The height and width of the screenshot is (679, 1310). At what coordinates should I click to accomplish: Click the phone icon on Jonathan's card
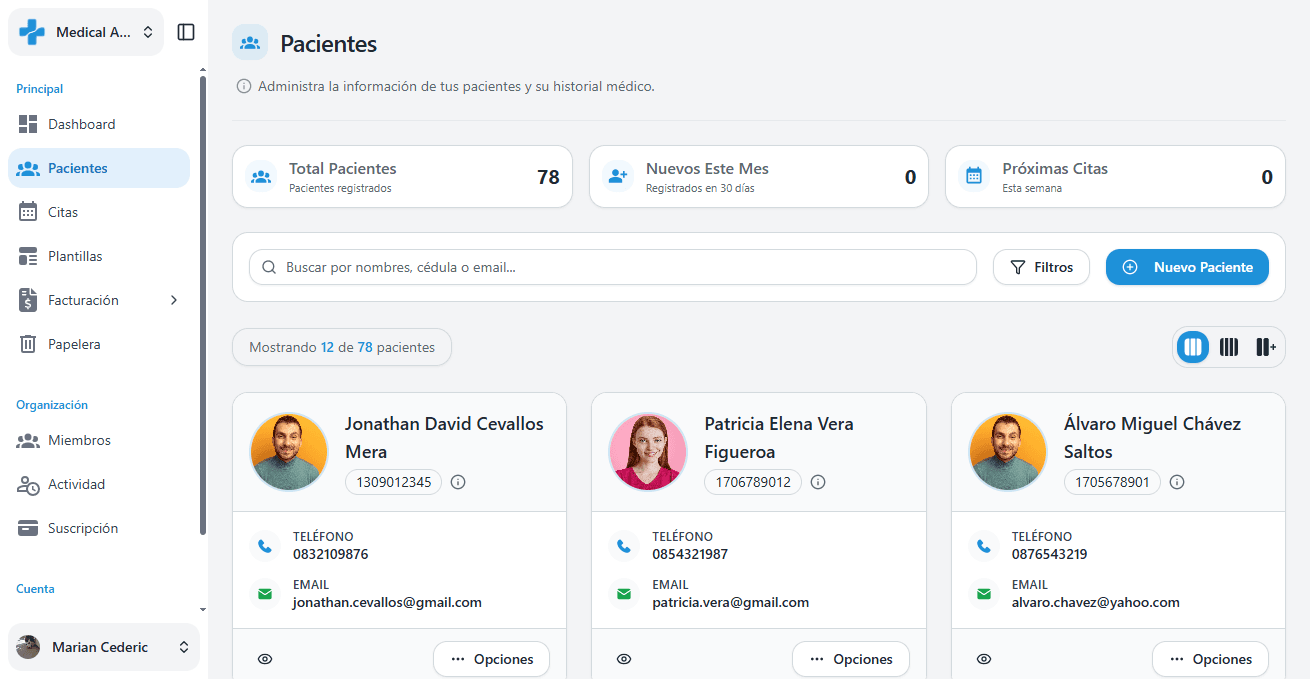[x=265, y=546]
